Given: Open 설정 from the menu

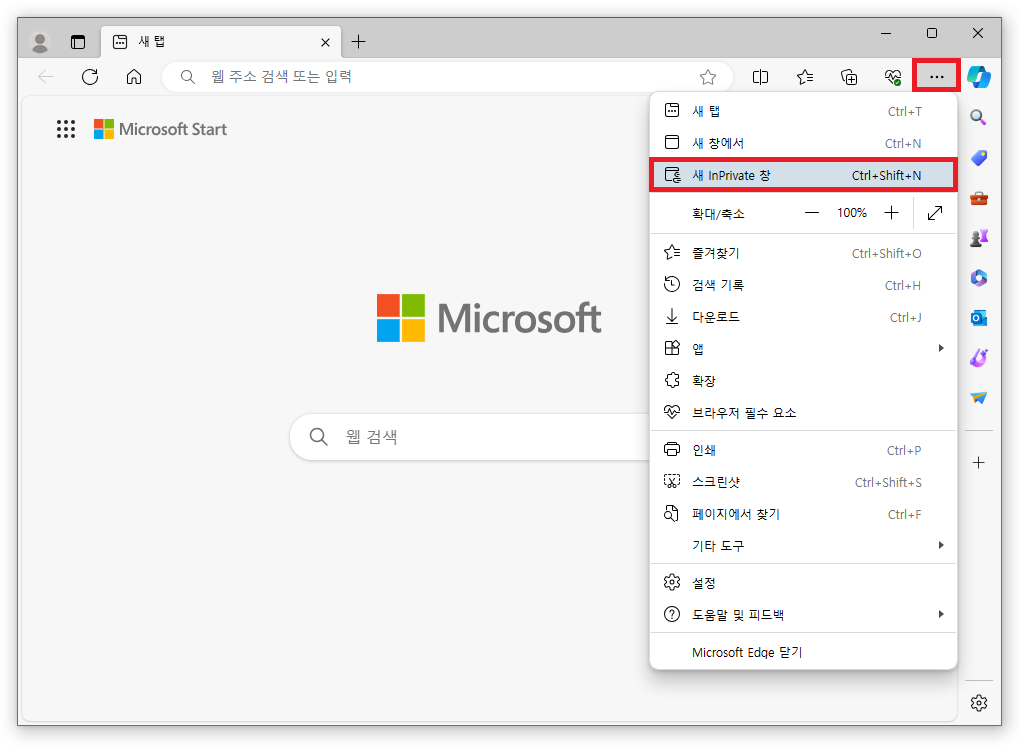Looking at the screenshot, I should (803, 582).
